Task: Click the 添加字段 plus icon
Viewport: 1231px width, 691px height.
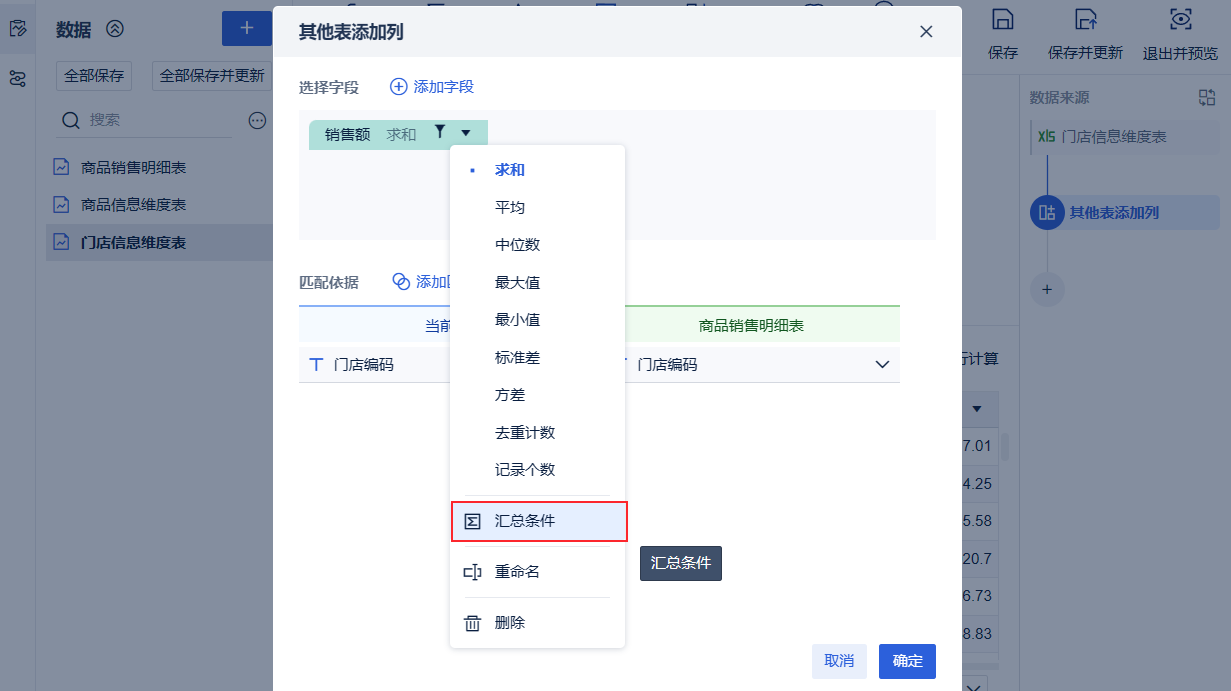Action: 398,87
